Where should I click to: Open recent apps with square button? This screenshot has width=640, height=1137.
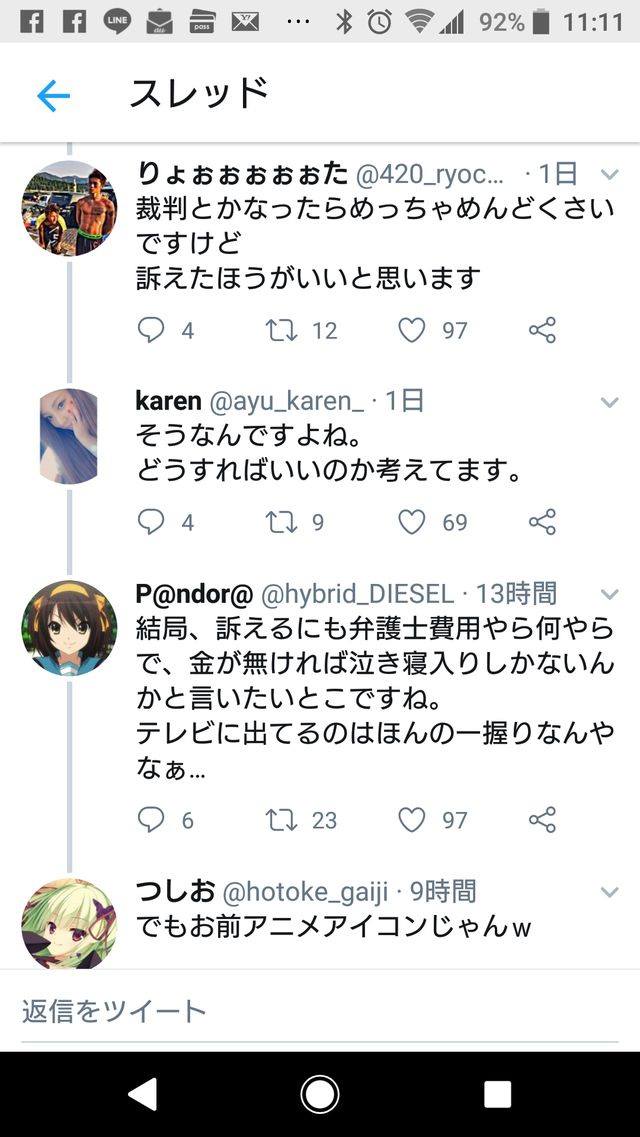[497, 1094]
